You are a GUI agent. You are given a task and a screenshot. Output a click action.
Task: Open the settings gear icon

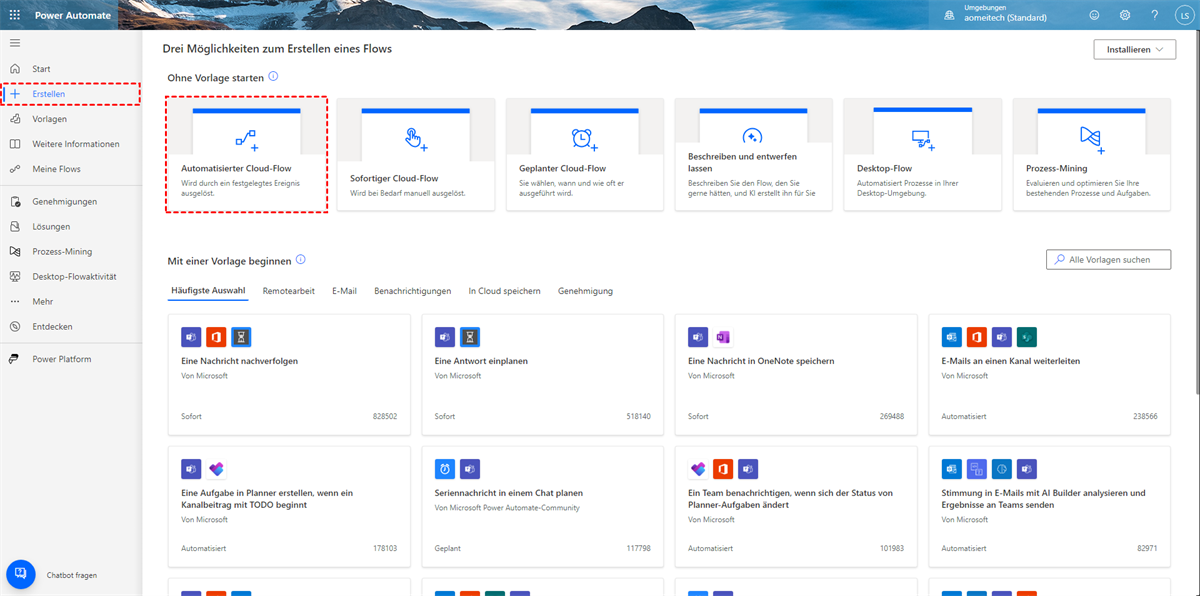coord(1125,16)
